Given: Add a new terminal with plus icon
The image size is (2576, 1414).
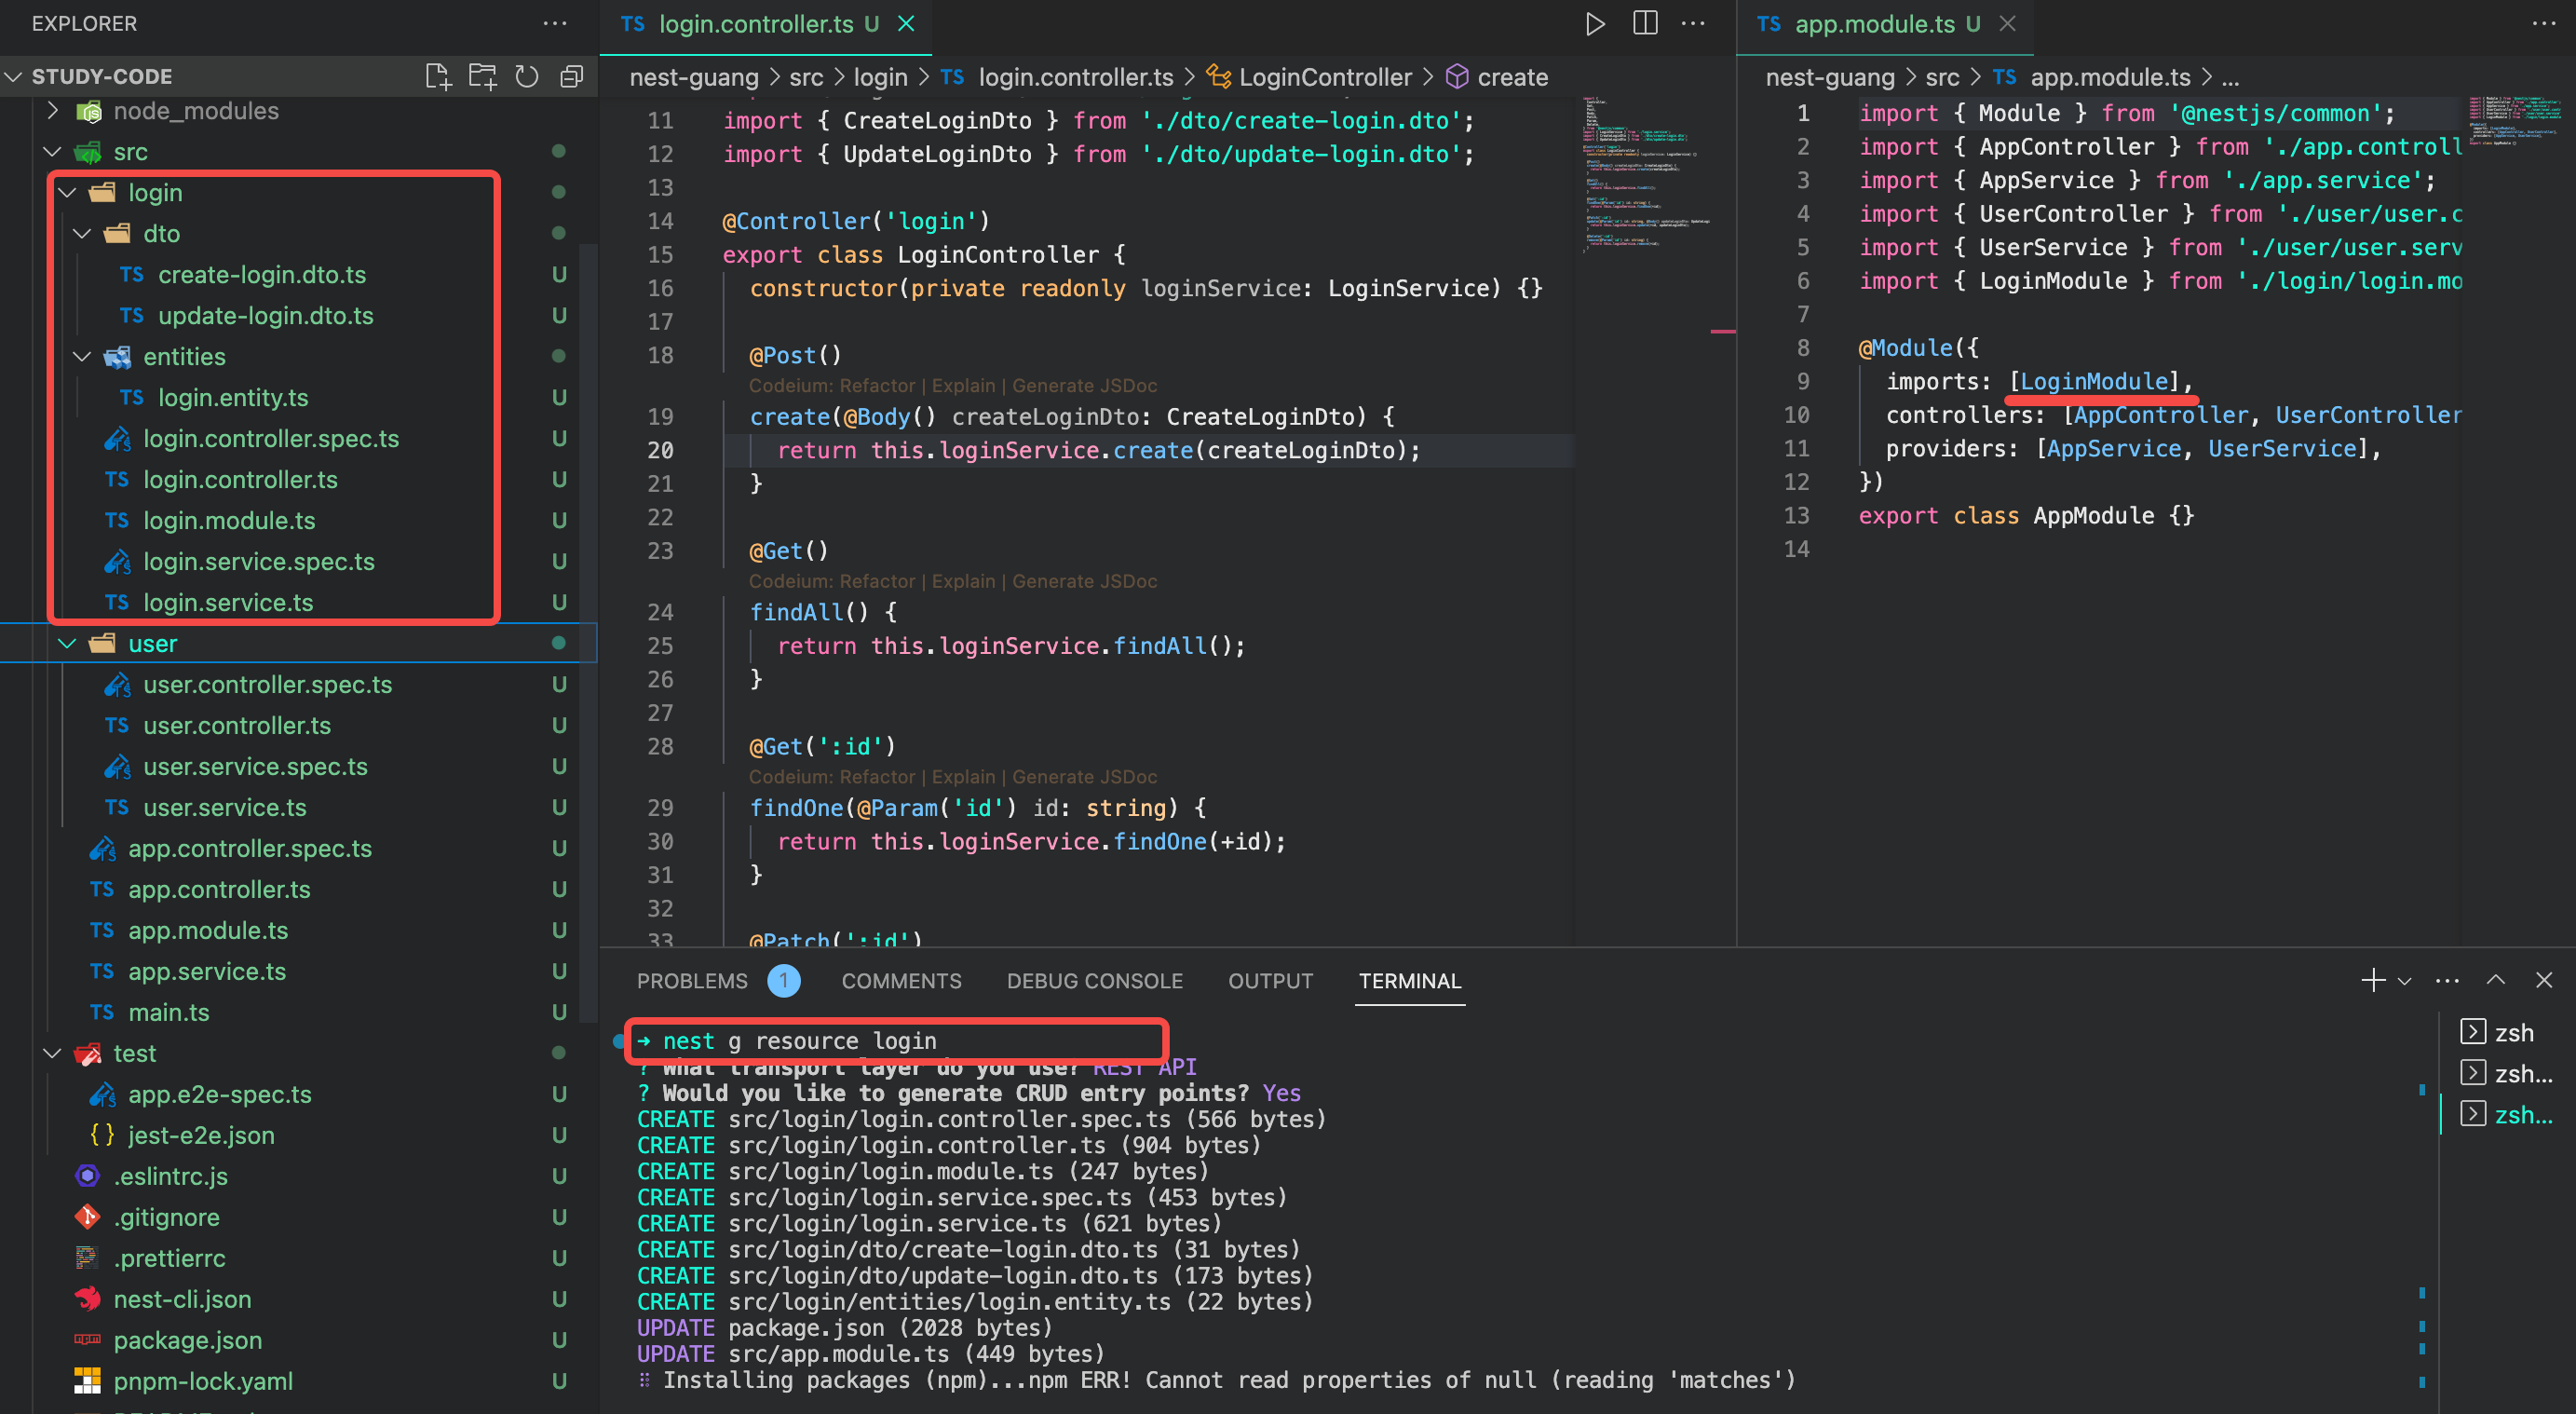Looking at the screenshot, I should (x=2372, y=981).
